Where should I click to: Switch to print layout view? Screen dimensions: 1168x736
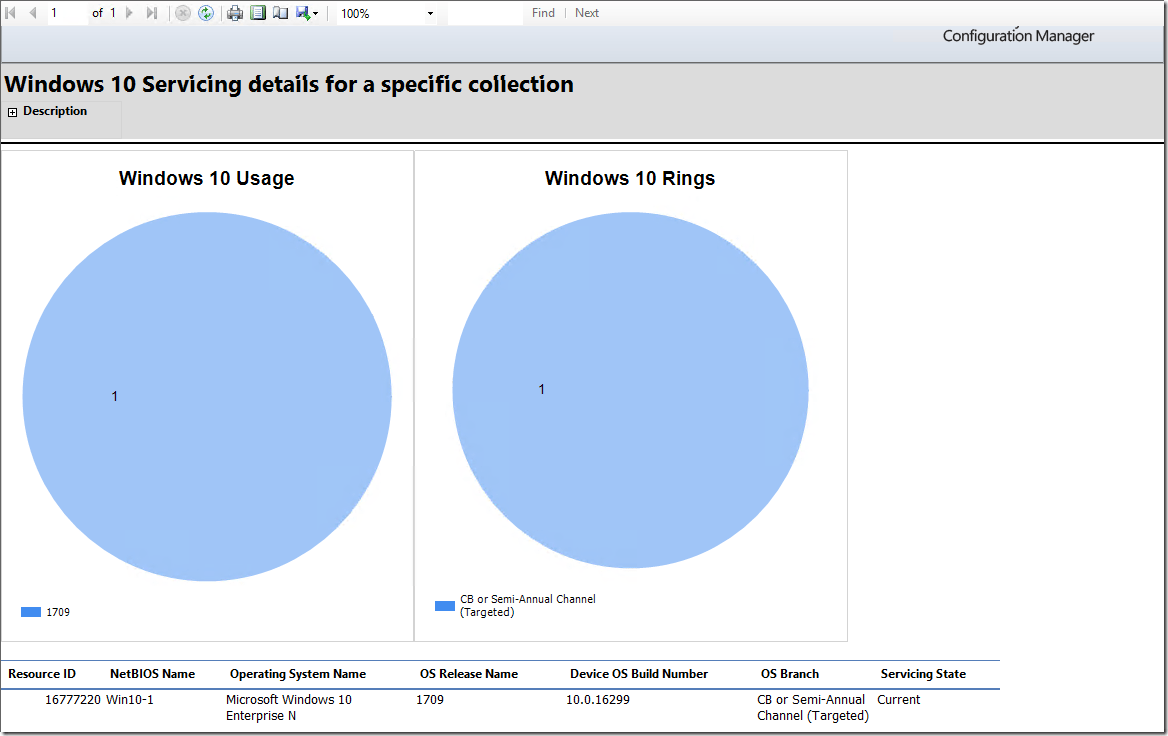pyautogui.click(x=258, y=13)
